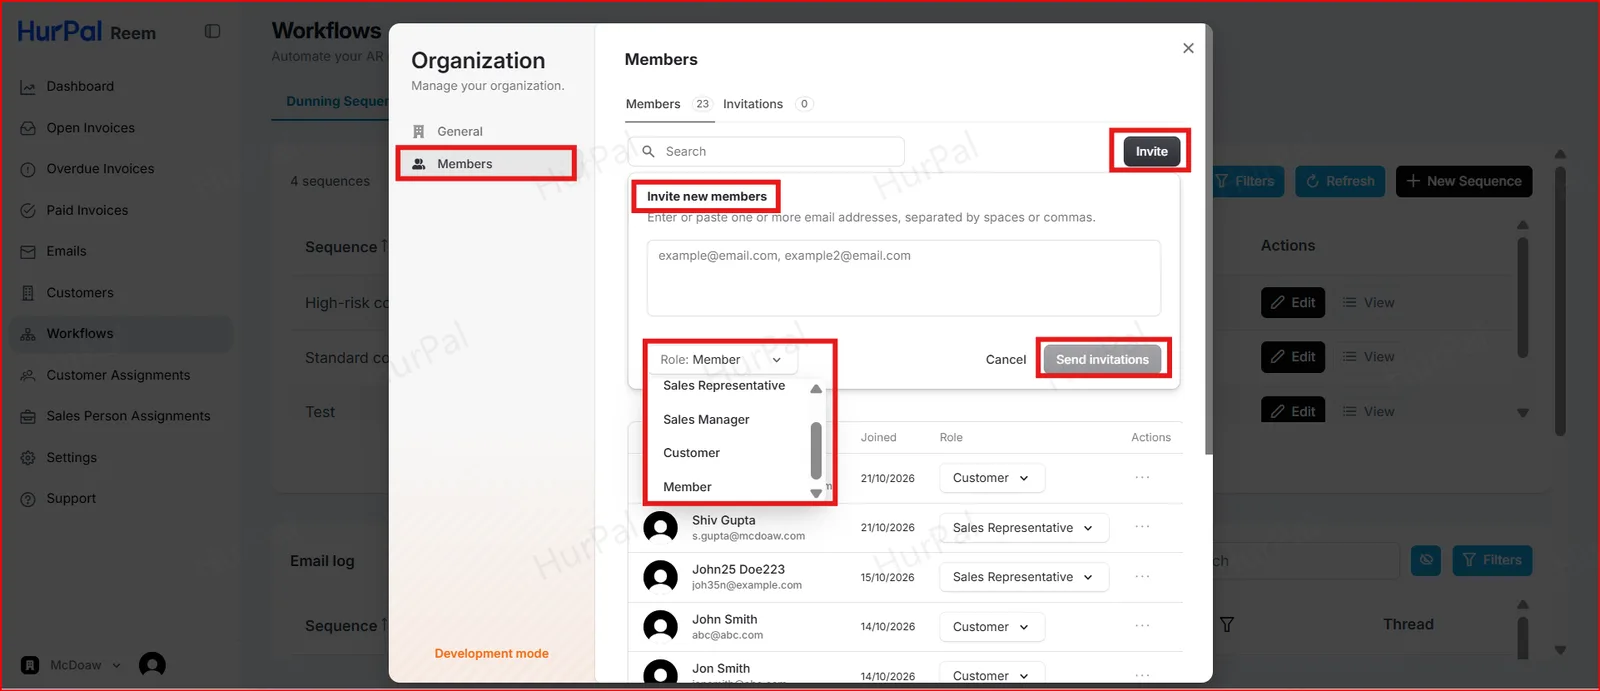Click the New Sequence button
This screenshot has height=691, width=1600.
1464,181
